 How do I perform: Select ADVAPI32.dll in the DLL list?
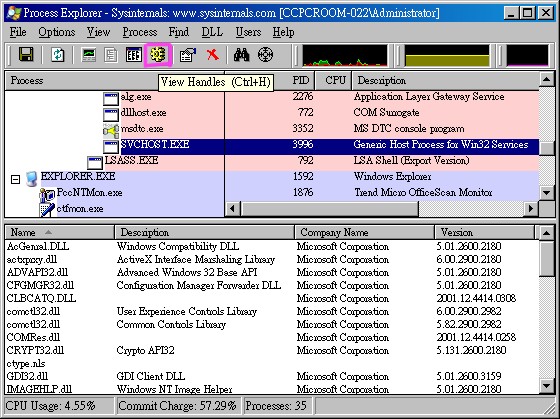point(37,273)
